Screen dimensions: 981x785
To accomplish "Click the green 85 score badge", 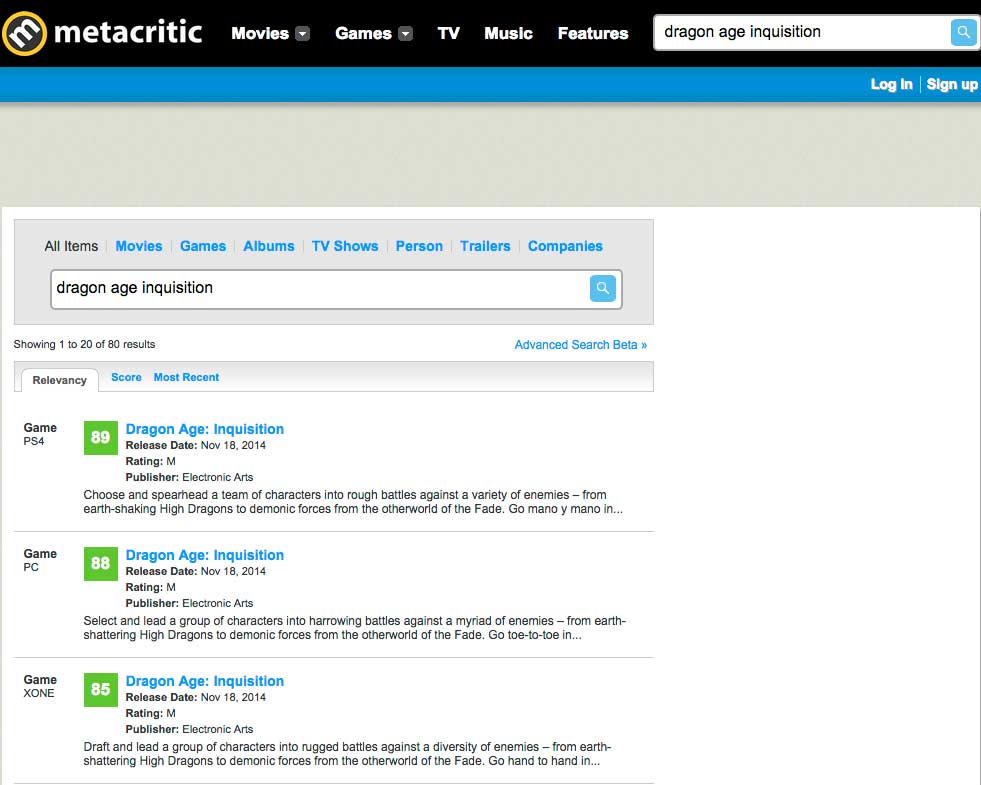I will click(101, 689).
